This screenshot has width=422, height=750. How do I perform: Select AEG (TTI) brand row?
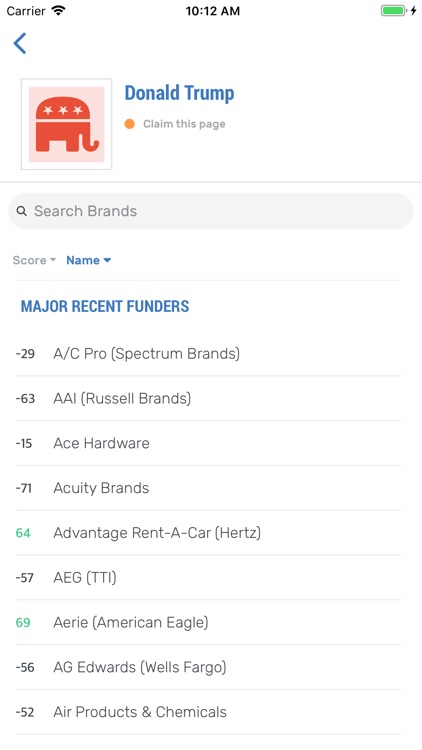208,578
